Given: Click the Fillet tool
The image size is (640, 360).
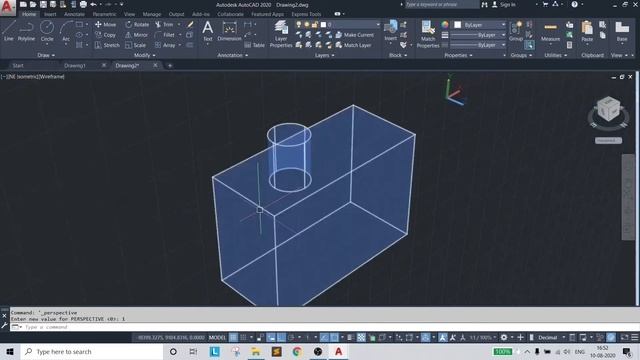Looking at the screenshot, I should point(165,35).
